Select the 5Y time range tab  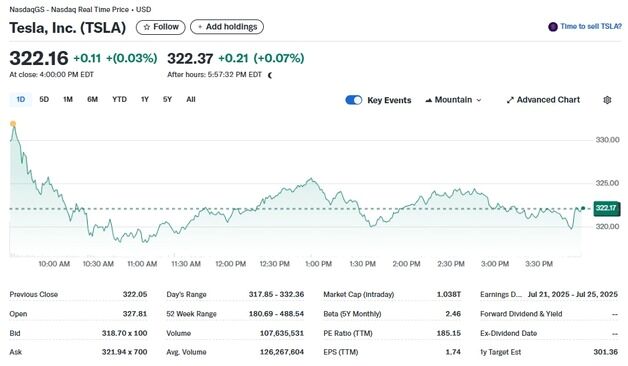click(x=167, y=100)
